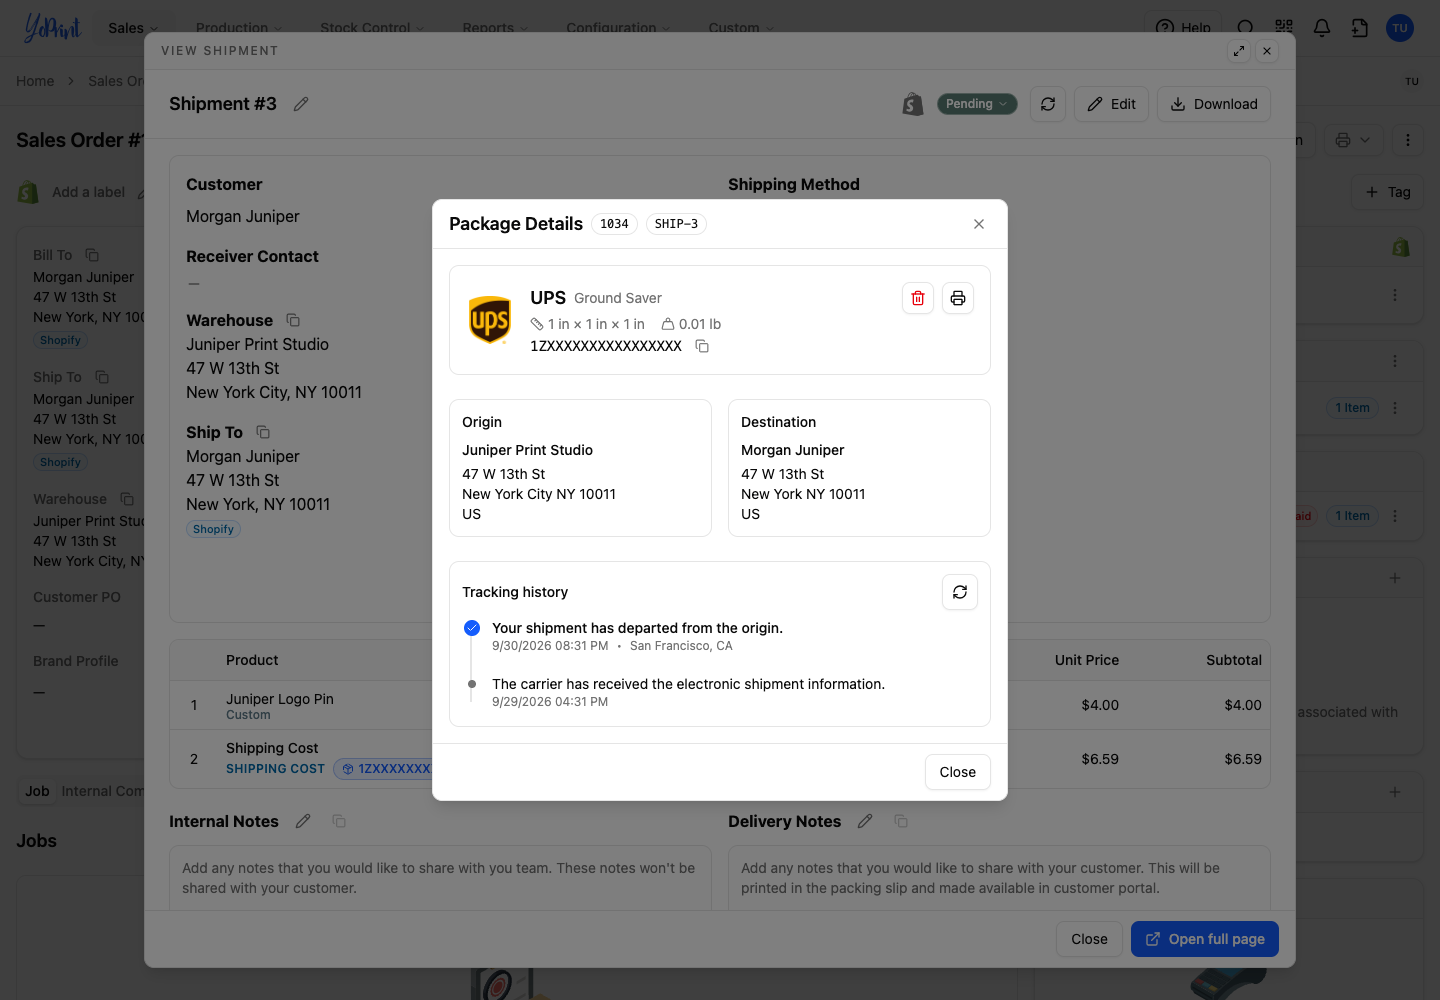
Task: Click into the Internal Notes text area
Action: [440, 878]
